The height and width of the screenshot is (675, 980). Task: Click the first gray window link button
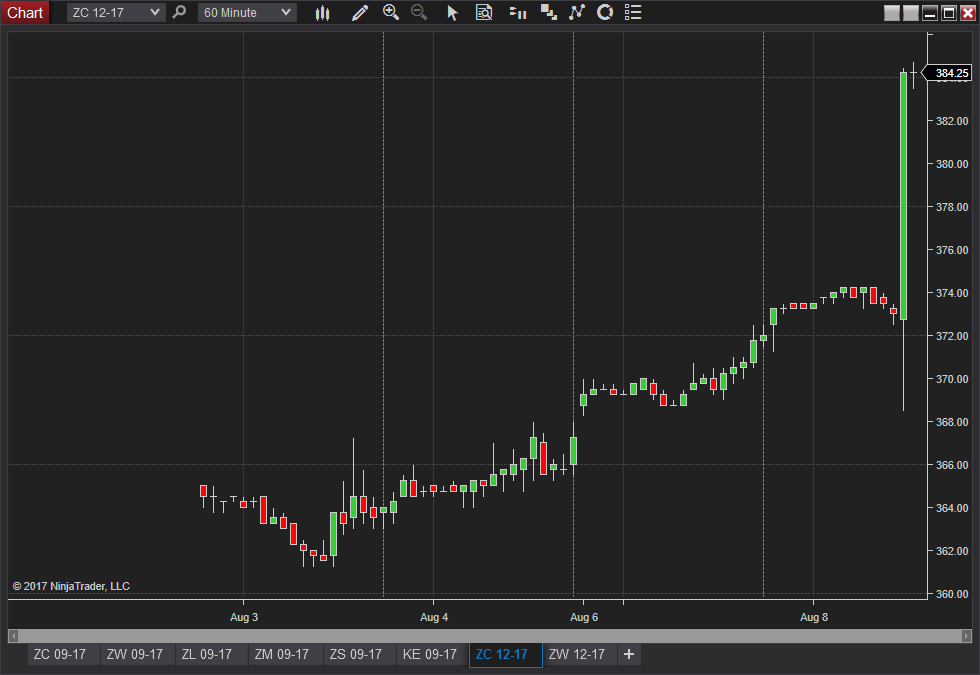(x=892, y=12)
